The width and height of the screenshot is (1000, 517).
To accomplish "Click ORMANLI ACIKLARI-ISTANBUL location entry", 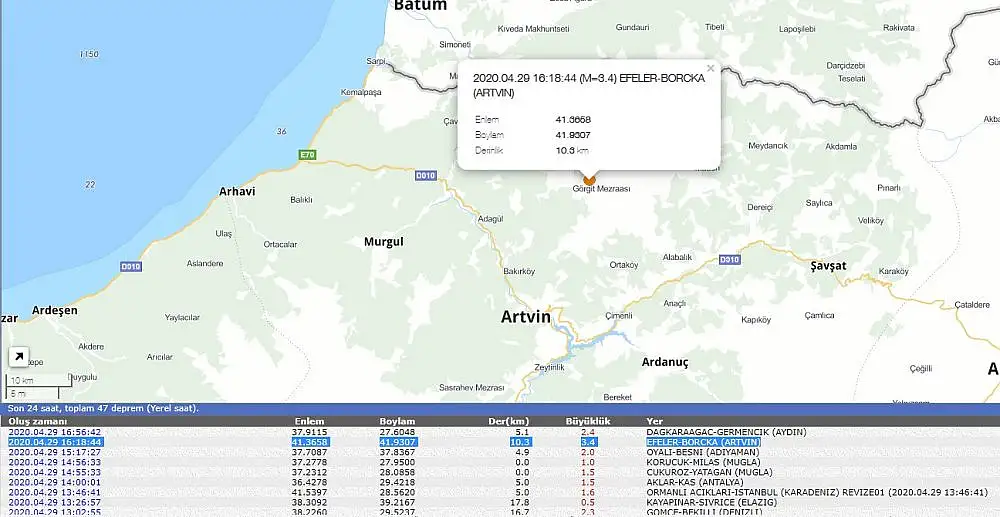I will [x=817, y=493].
